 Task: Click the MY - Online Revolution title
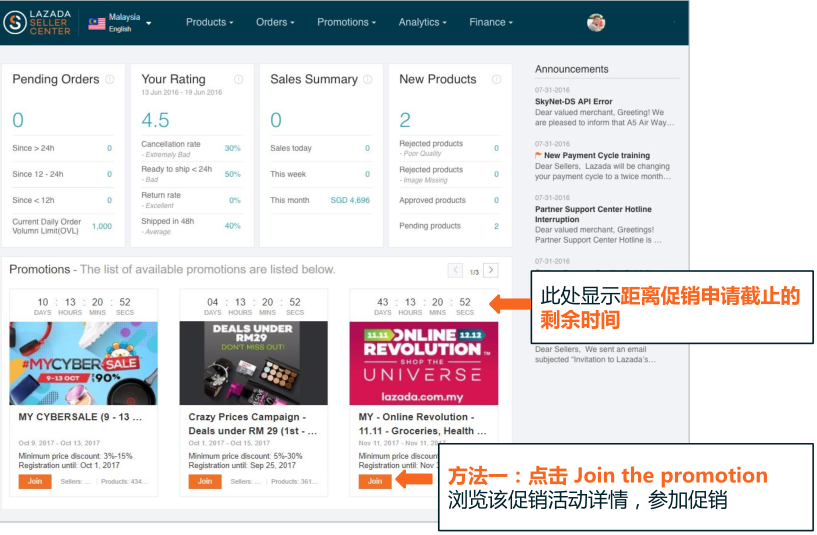(423, 424)
